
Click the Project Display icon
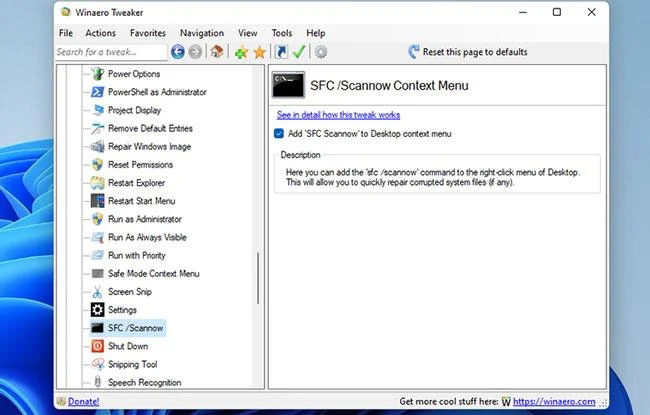pyautogui.click(x=98, y=110)
